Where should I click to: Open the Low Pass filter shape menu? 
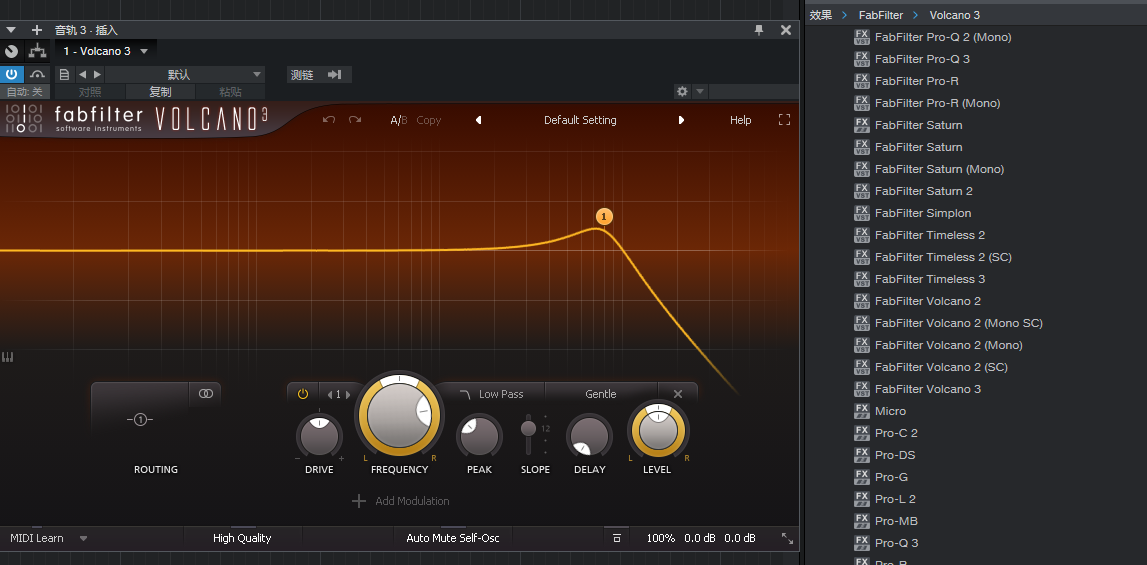point(492,394)
